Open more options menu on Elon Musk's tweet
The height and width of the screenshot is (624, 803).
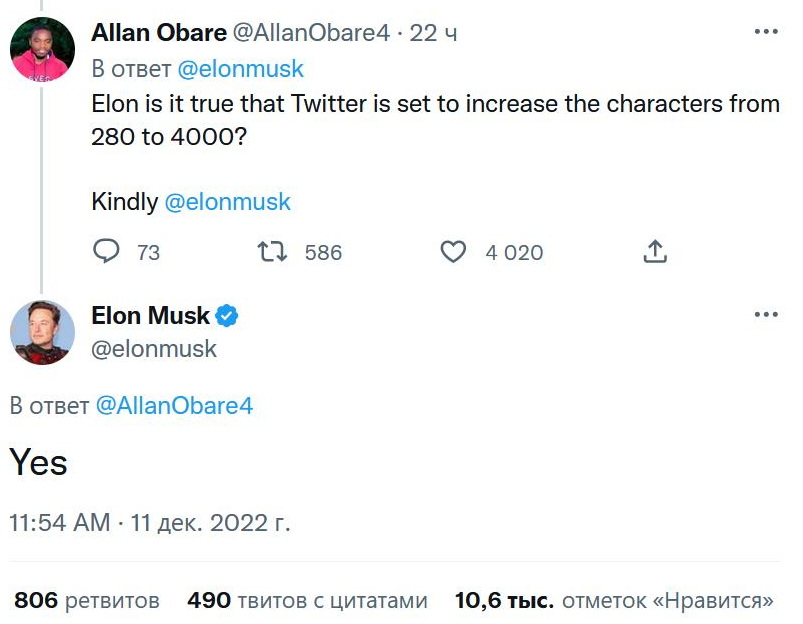(x=765, y=315)
